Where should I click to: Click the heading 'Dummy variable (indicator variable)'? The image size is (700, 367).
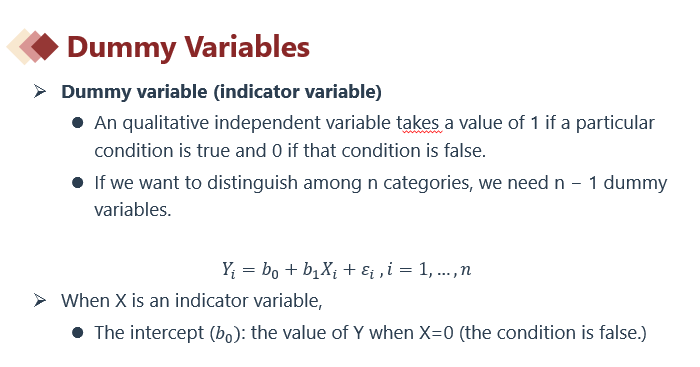(221, 92)
